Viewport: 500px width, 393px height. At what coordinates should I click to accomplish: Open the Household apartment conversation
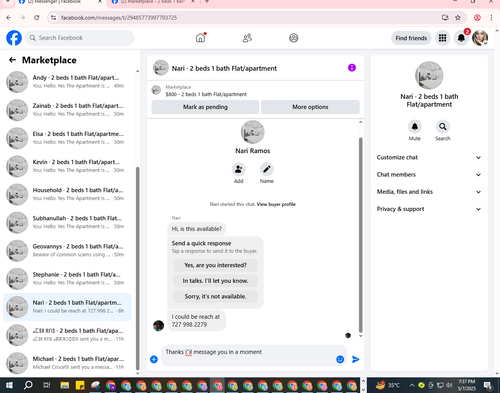pos(68,194)
